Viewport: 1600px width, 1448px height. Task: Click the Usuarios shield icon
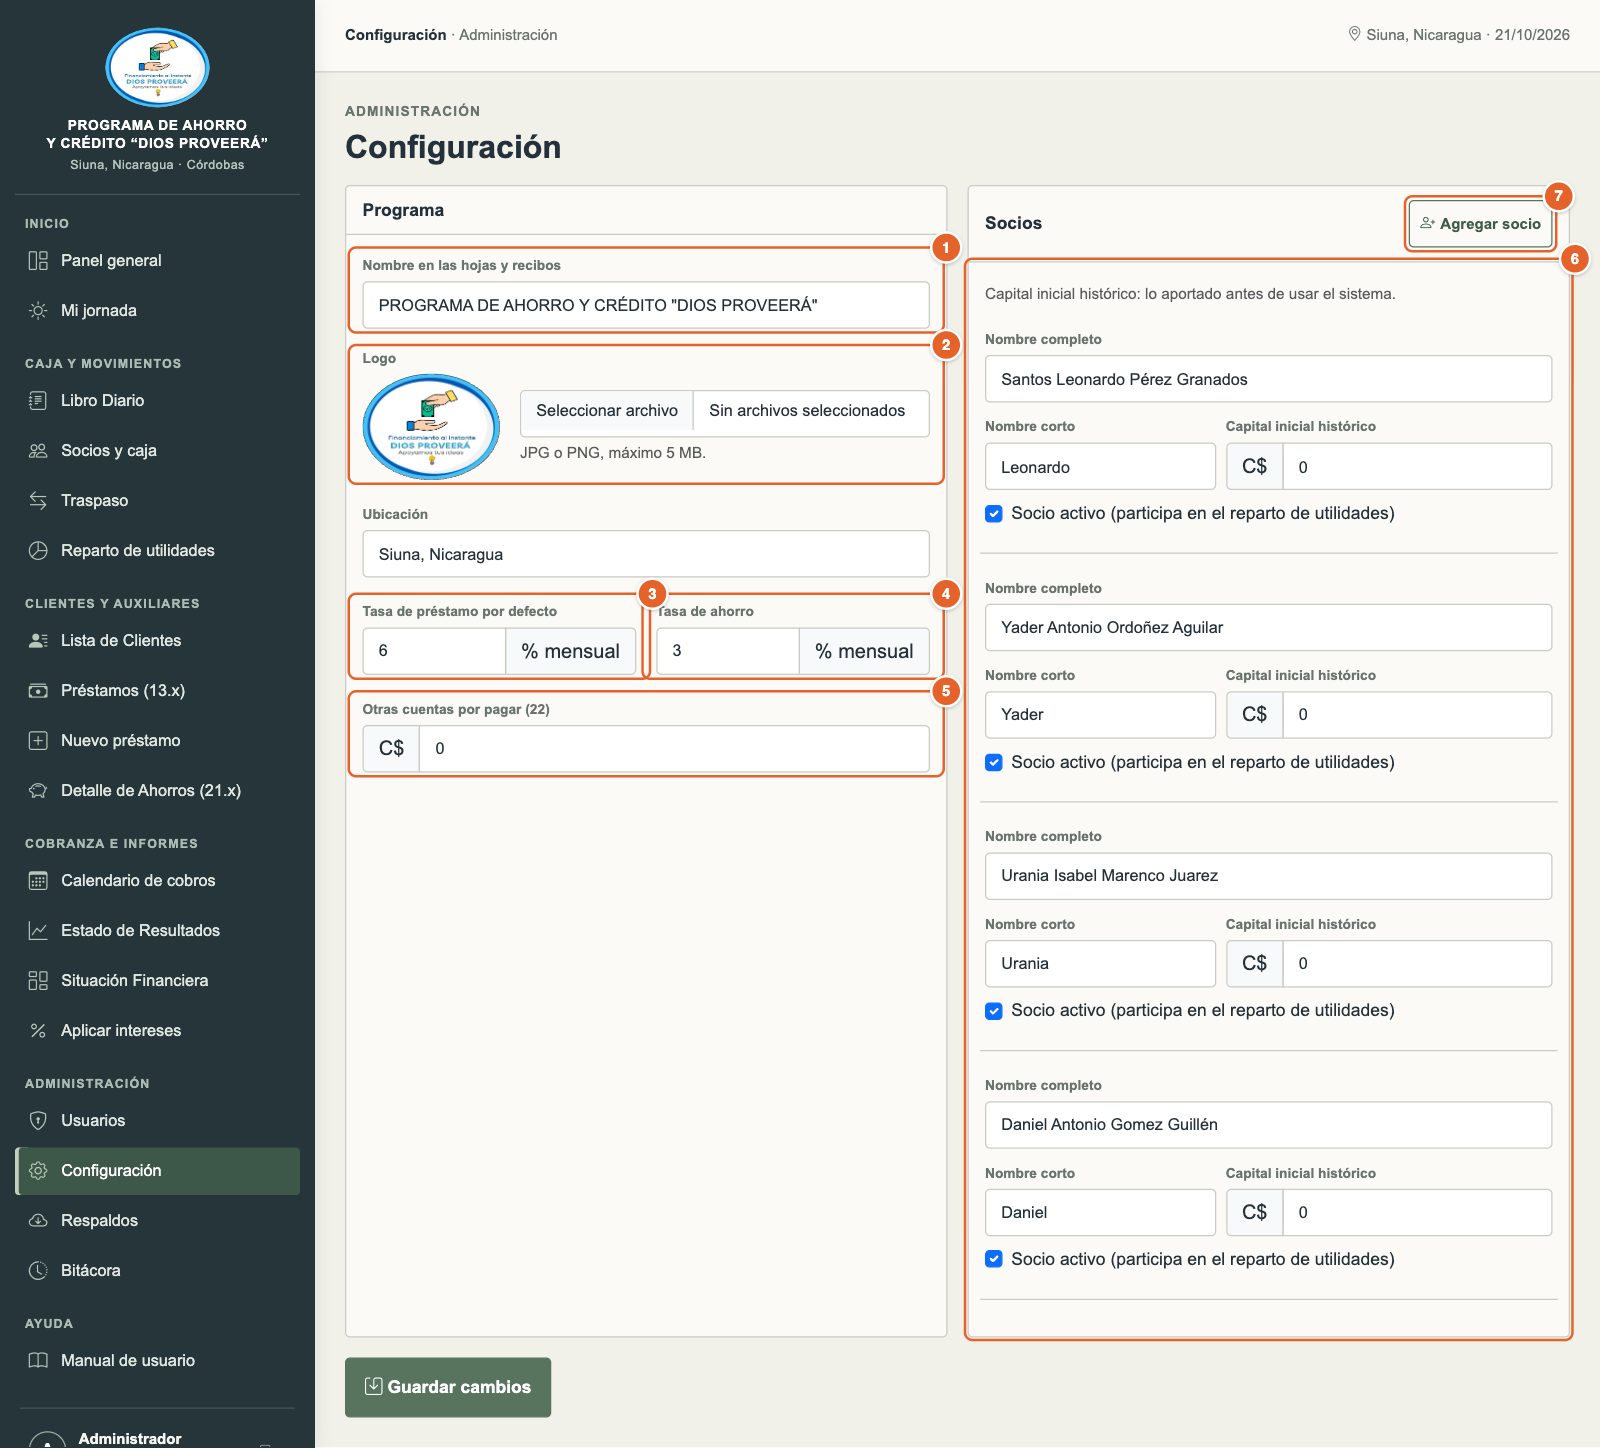(38, 1121)
